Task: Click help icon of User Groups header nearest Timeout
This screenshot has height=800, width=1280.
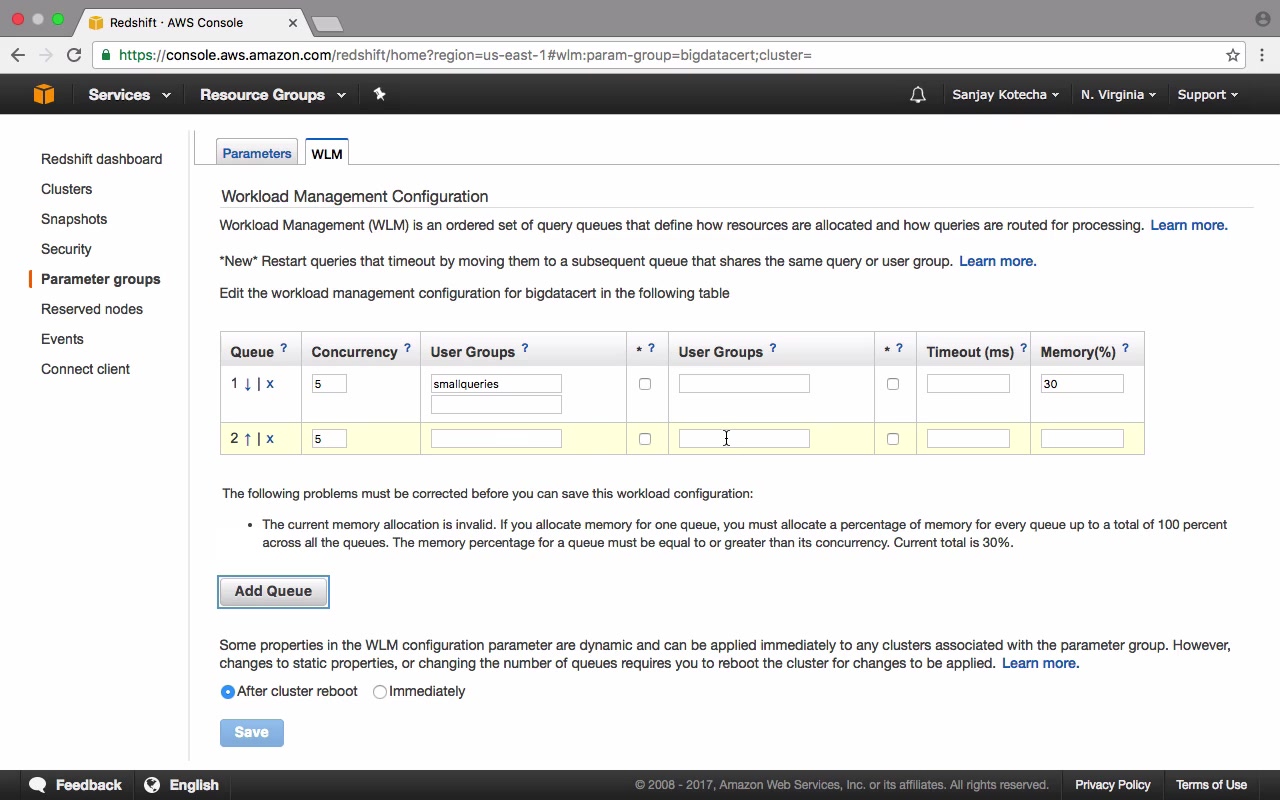Action: [773, 348]
